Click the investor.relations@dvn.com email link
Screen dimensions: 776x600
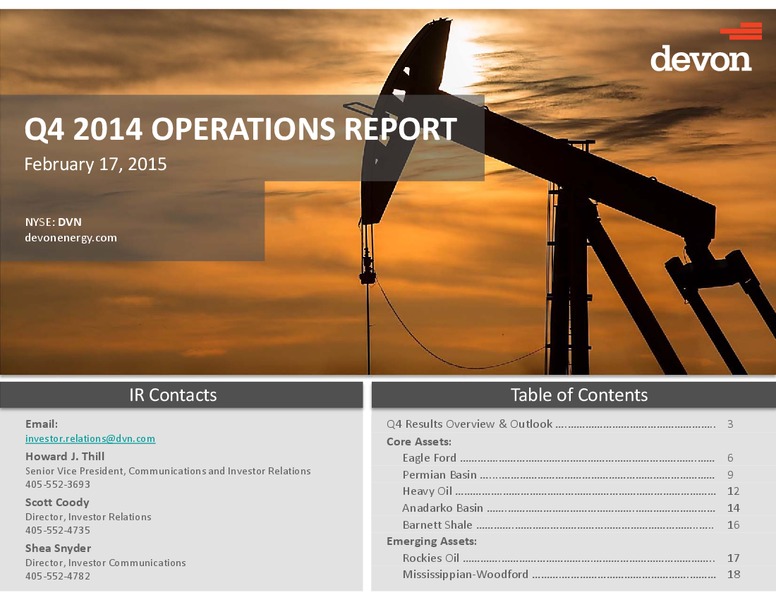coord(90,439)
